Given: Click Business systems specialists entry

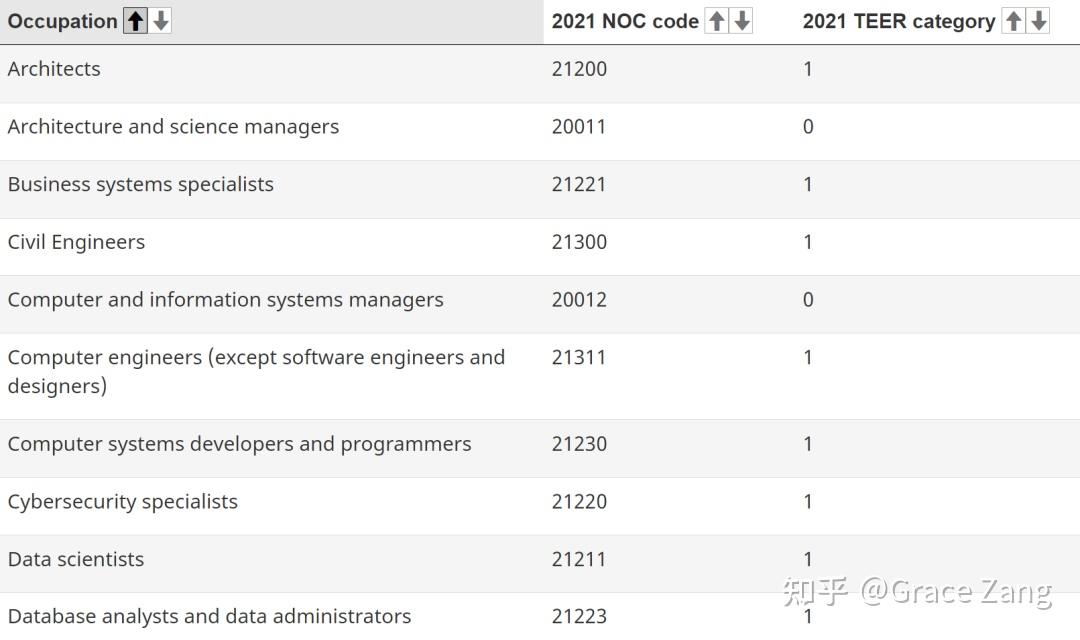Looking at the screenshot, I should 140,185.
